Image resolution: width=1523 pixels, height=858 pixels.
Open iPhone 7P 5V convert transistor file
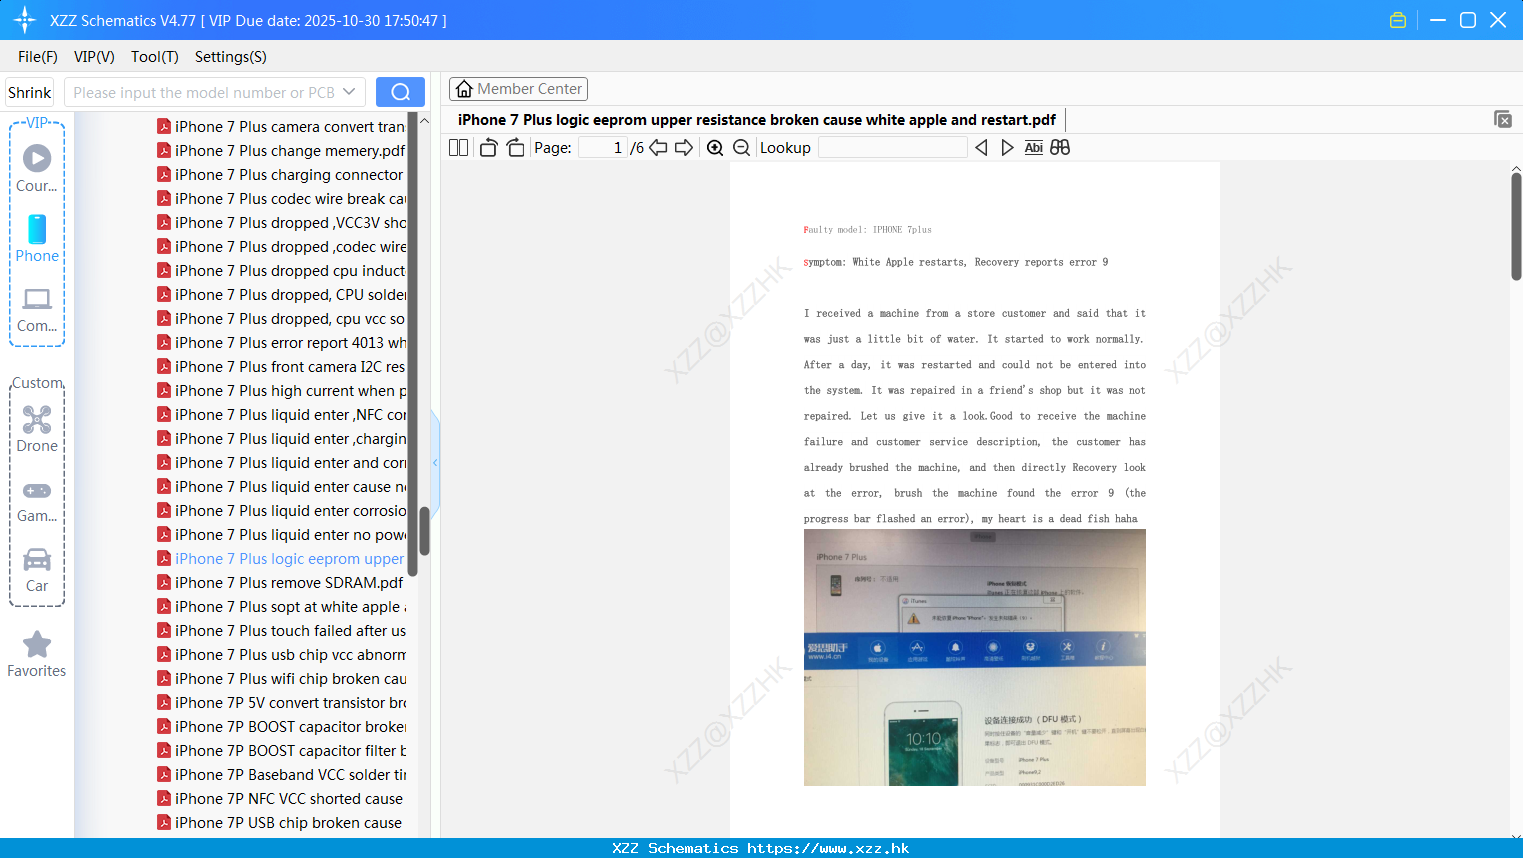point(281,703)
